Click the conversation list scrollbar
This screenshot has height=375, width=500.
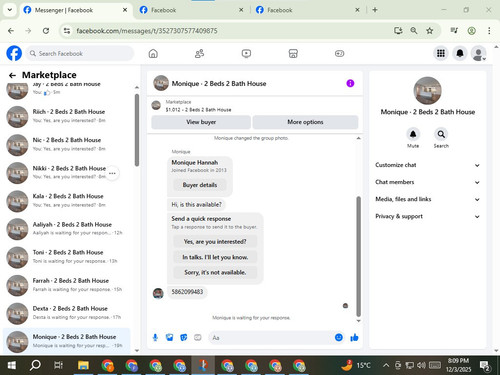coord(137,130)
